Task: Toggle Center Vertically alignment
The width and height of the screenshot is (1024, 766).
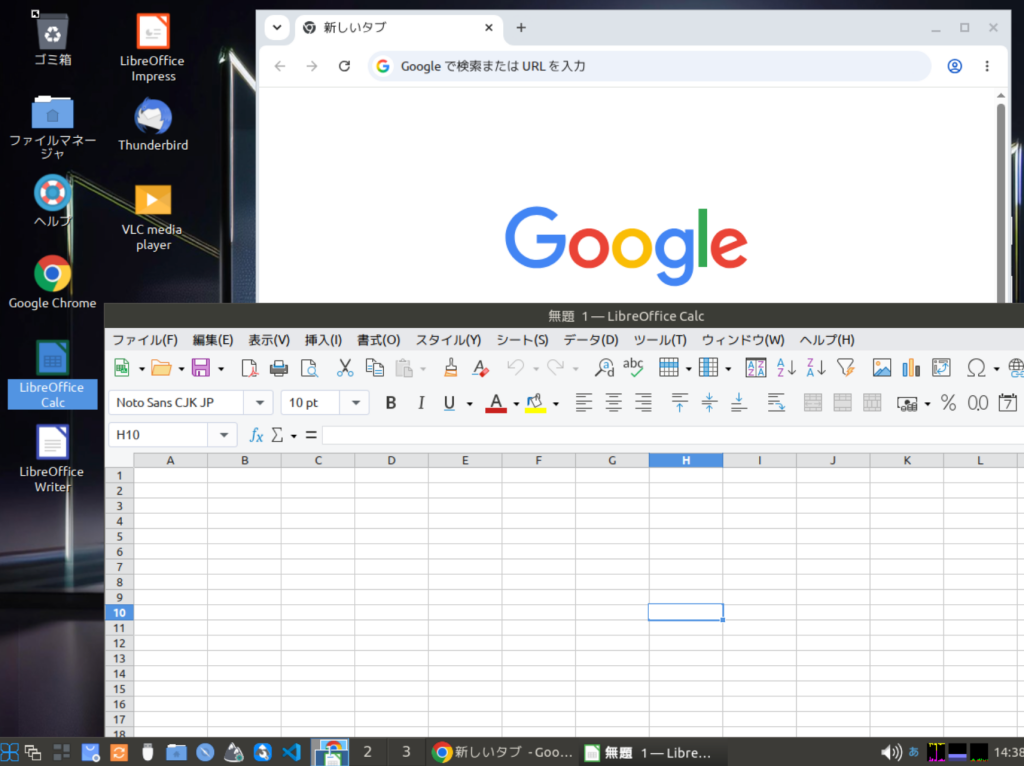Action: [x=709, y=403]
